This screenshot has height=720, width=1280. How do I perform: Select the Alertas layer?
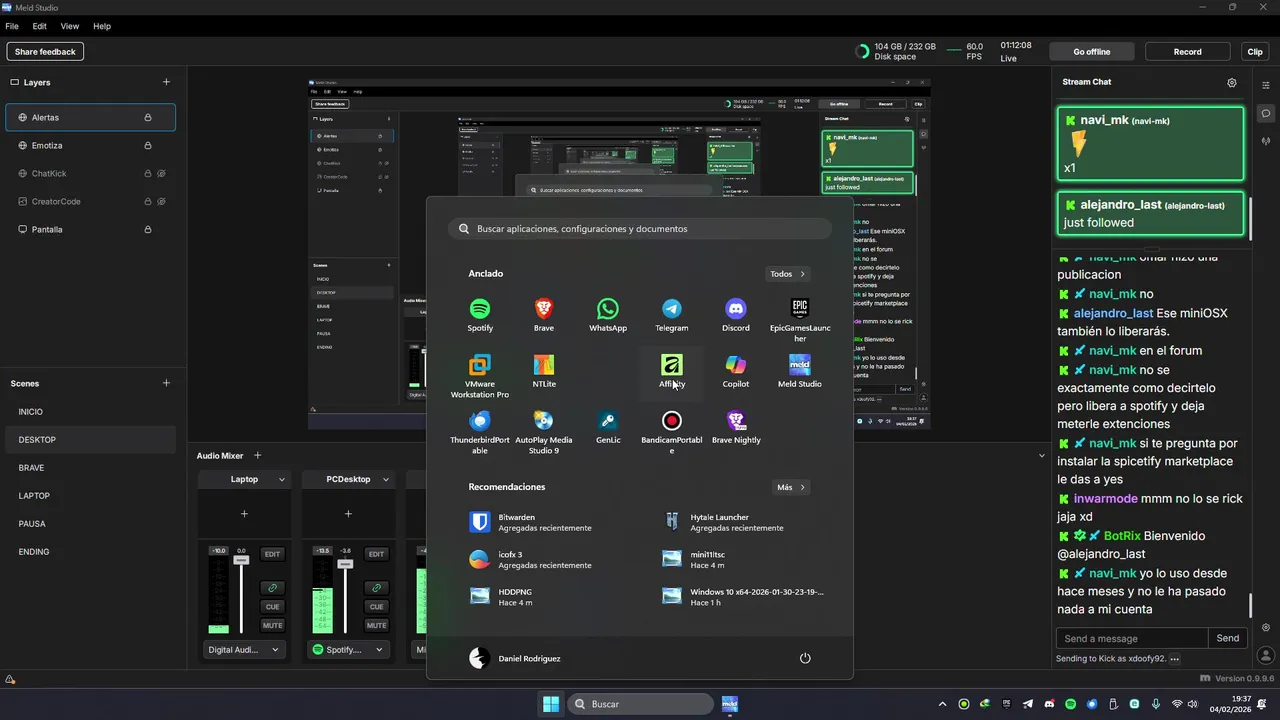91,117
